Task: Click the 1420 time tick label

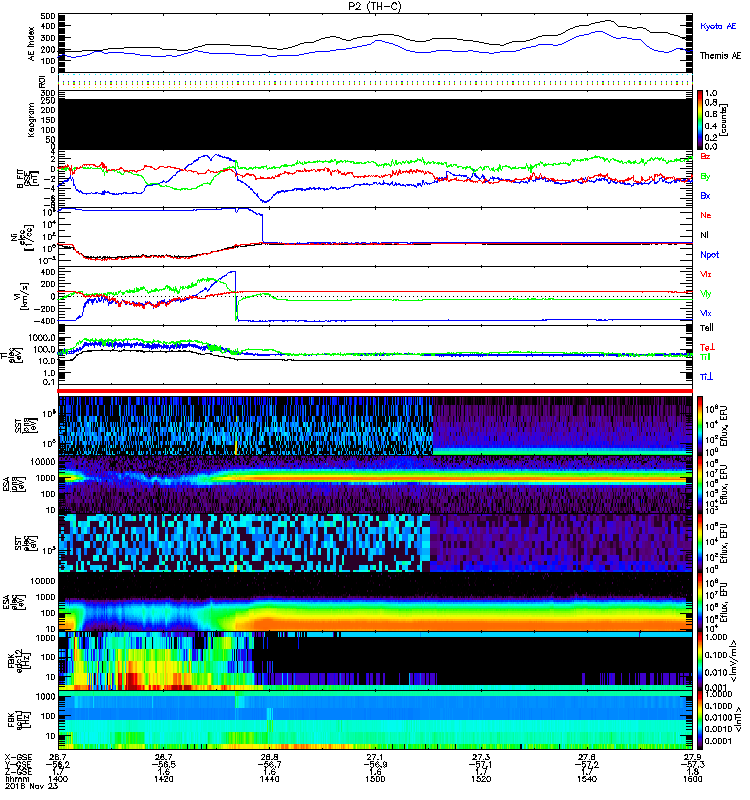Action: click(164, 779)
